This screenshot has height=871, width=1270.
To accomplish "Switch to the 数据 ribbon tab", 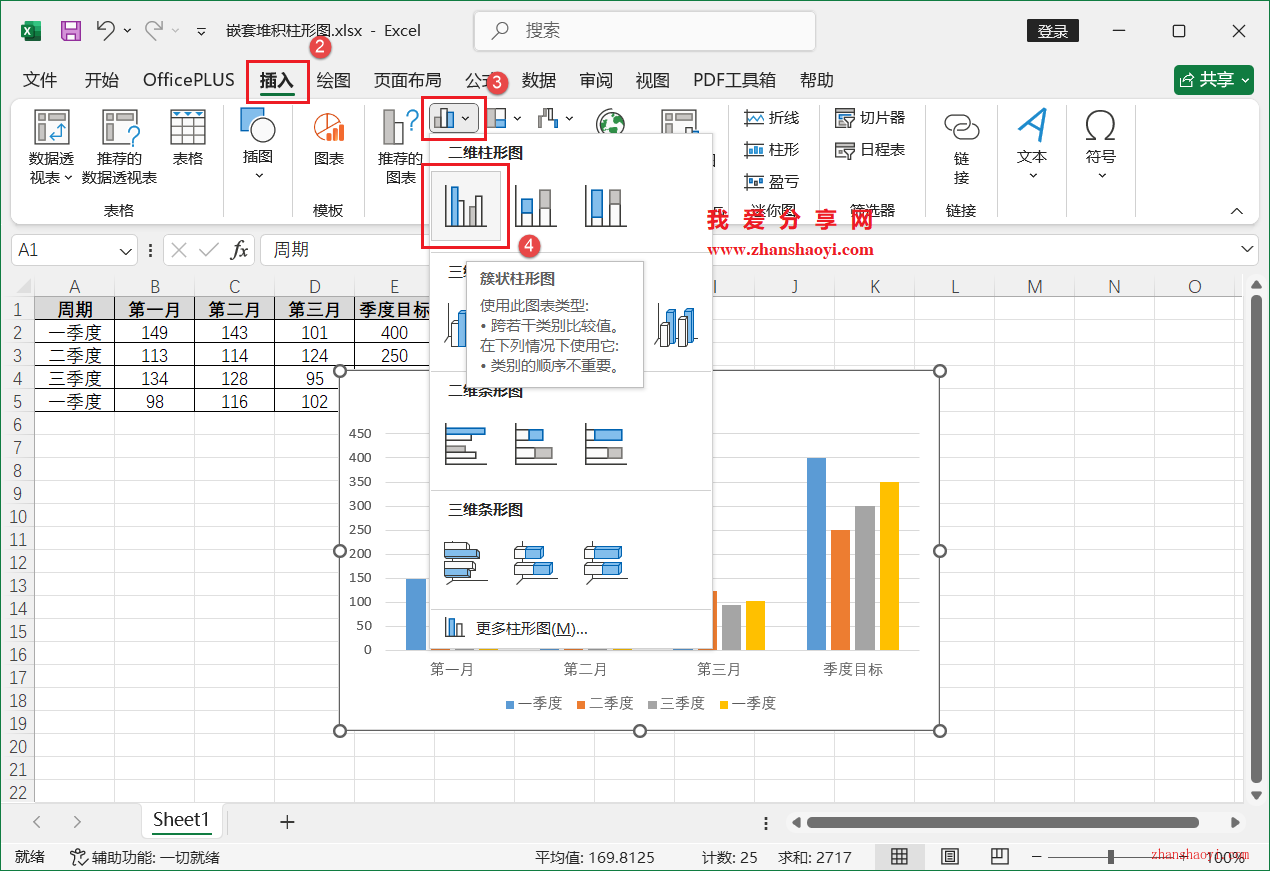I will coord(539,80).
